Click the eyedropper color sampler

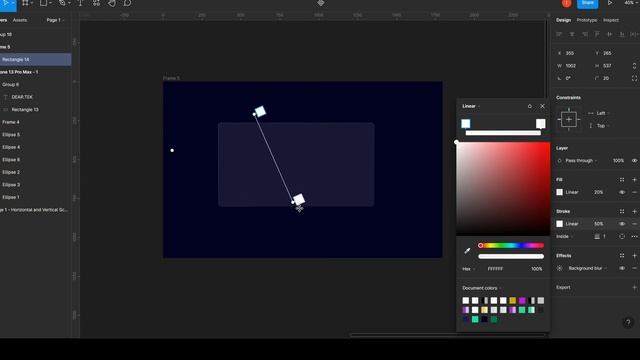pos(467,251)
